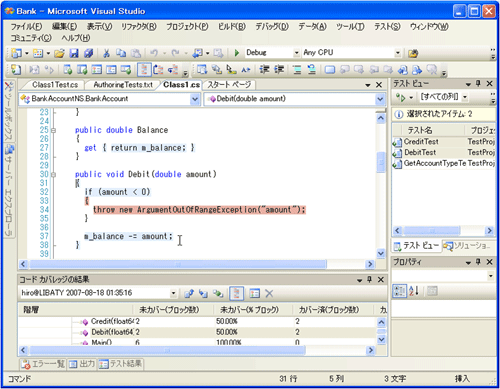500x389 pixels.
Task: Click the Add New Item icon
Action: coord(38,53)
